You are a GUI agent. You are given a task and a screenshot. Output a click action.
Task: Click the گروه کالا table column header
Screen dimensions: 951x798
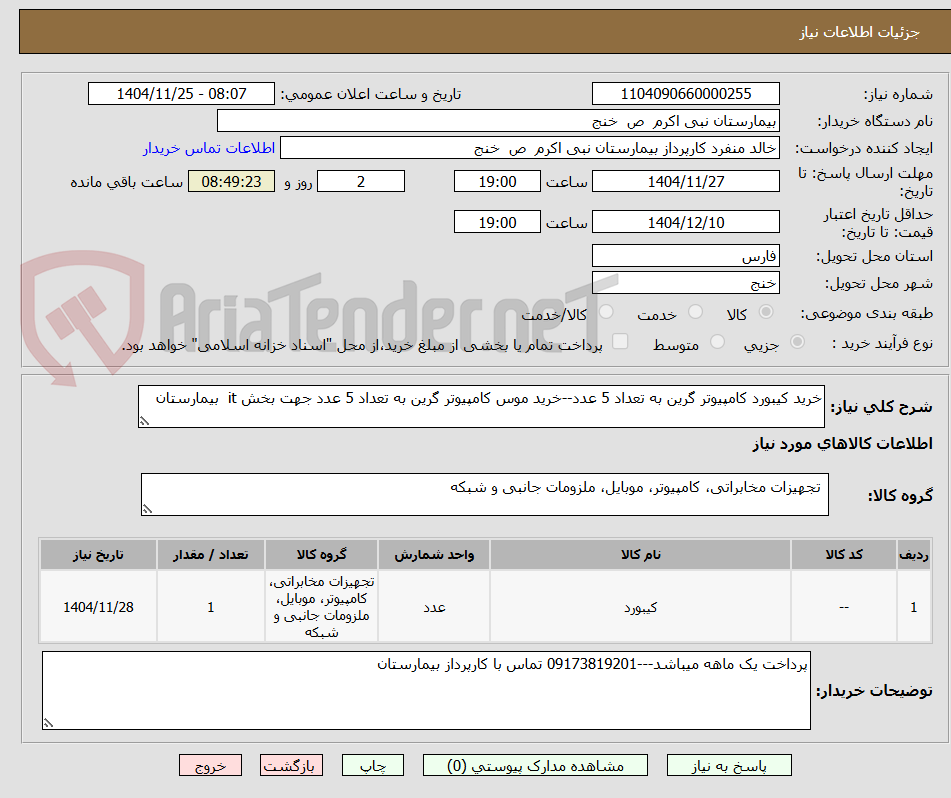(321, 555)
